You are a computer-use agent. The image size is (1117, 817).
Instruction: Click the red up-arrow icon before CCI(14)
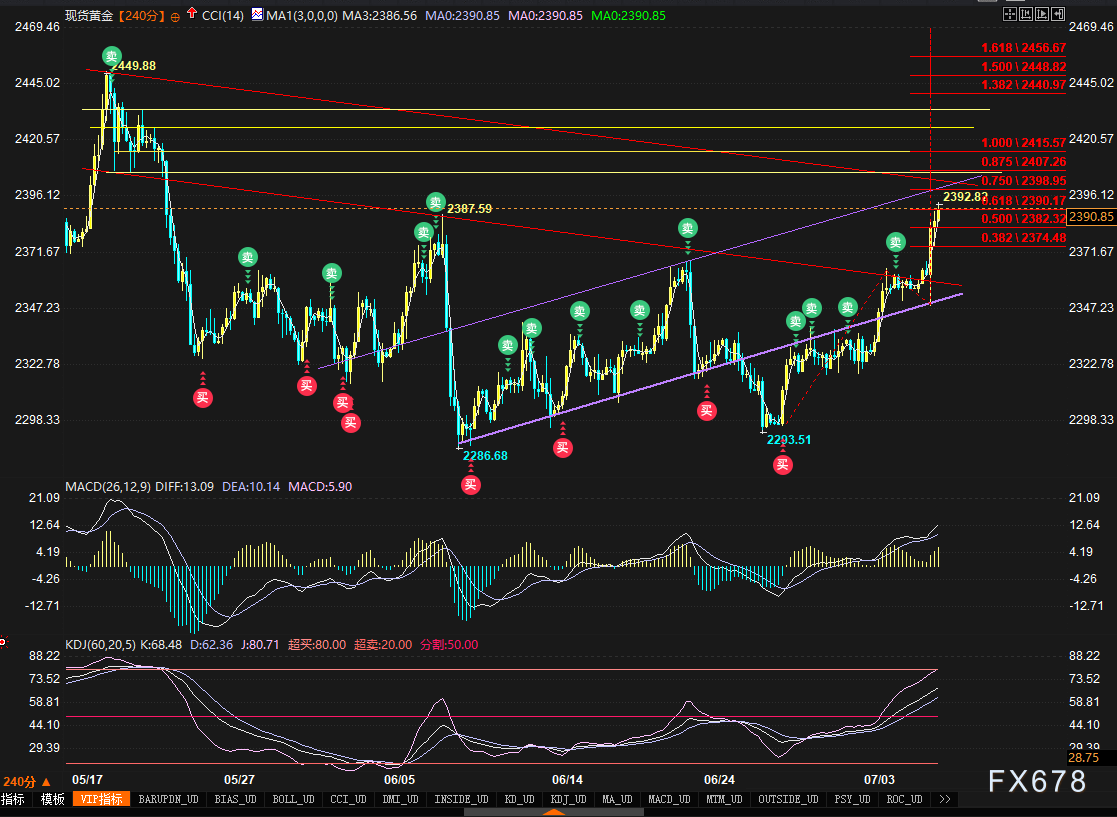pyautogui.click(x=191, y=15)
